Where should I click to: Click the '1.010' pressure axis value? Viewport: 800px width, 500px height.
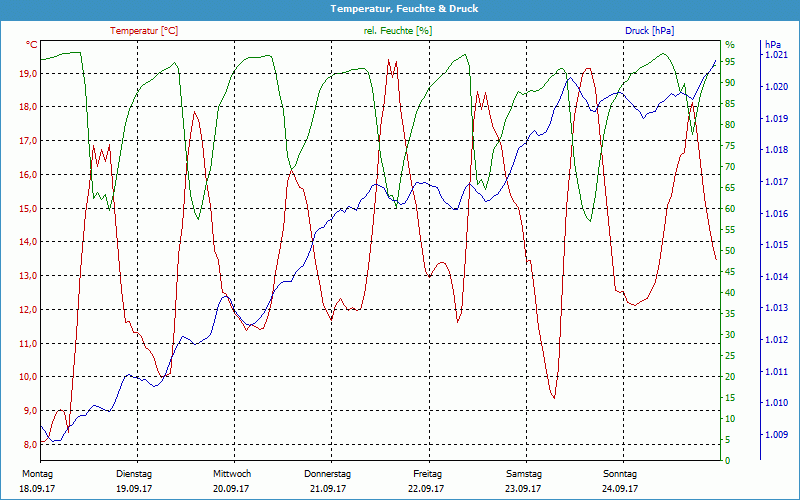pyautogui.click(x=777, y=403)
